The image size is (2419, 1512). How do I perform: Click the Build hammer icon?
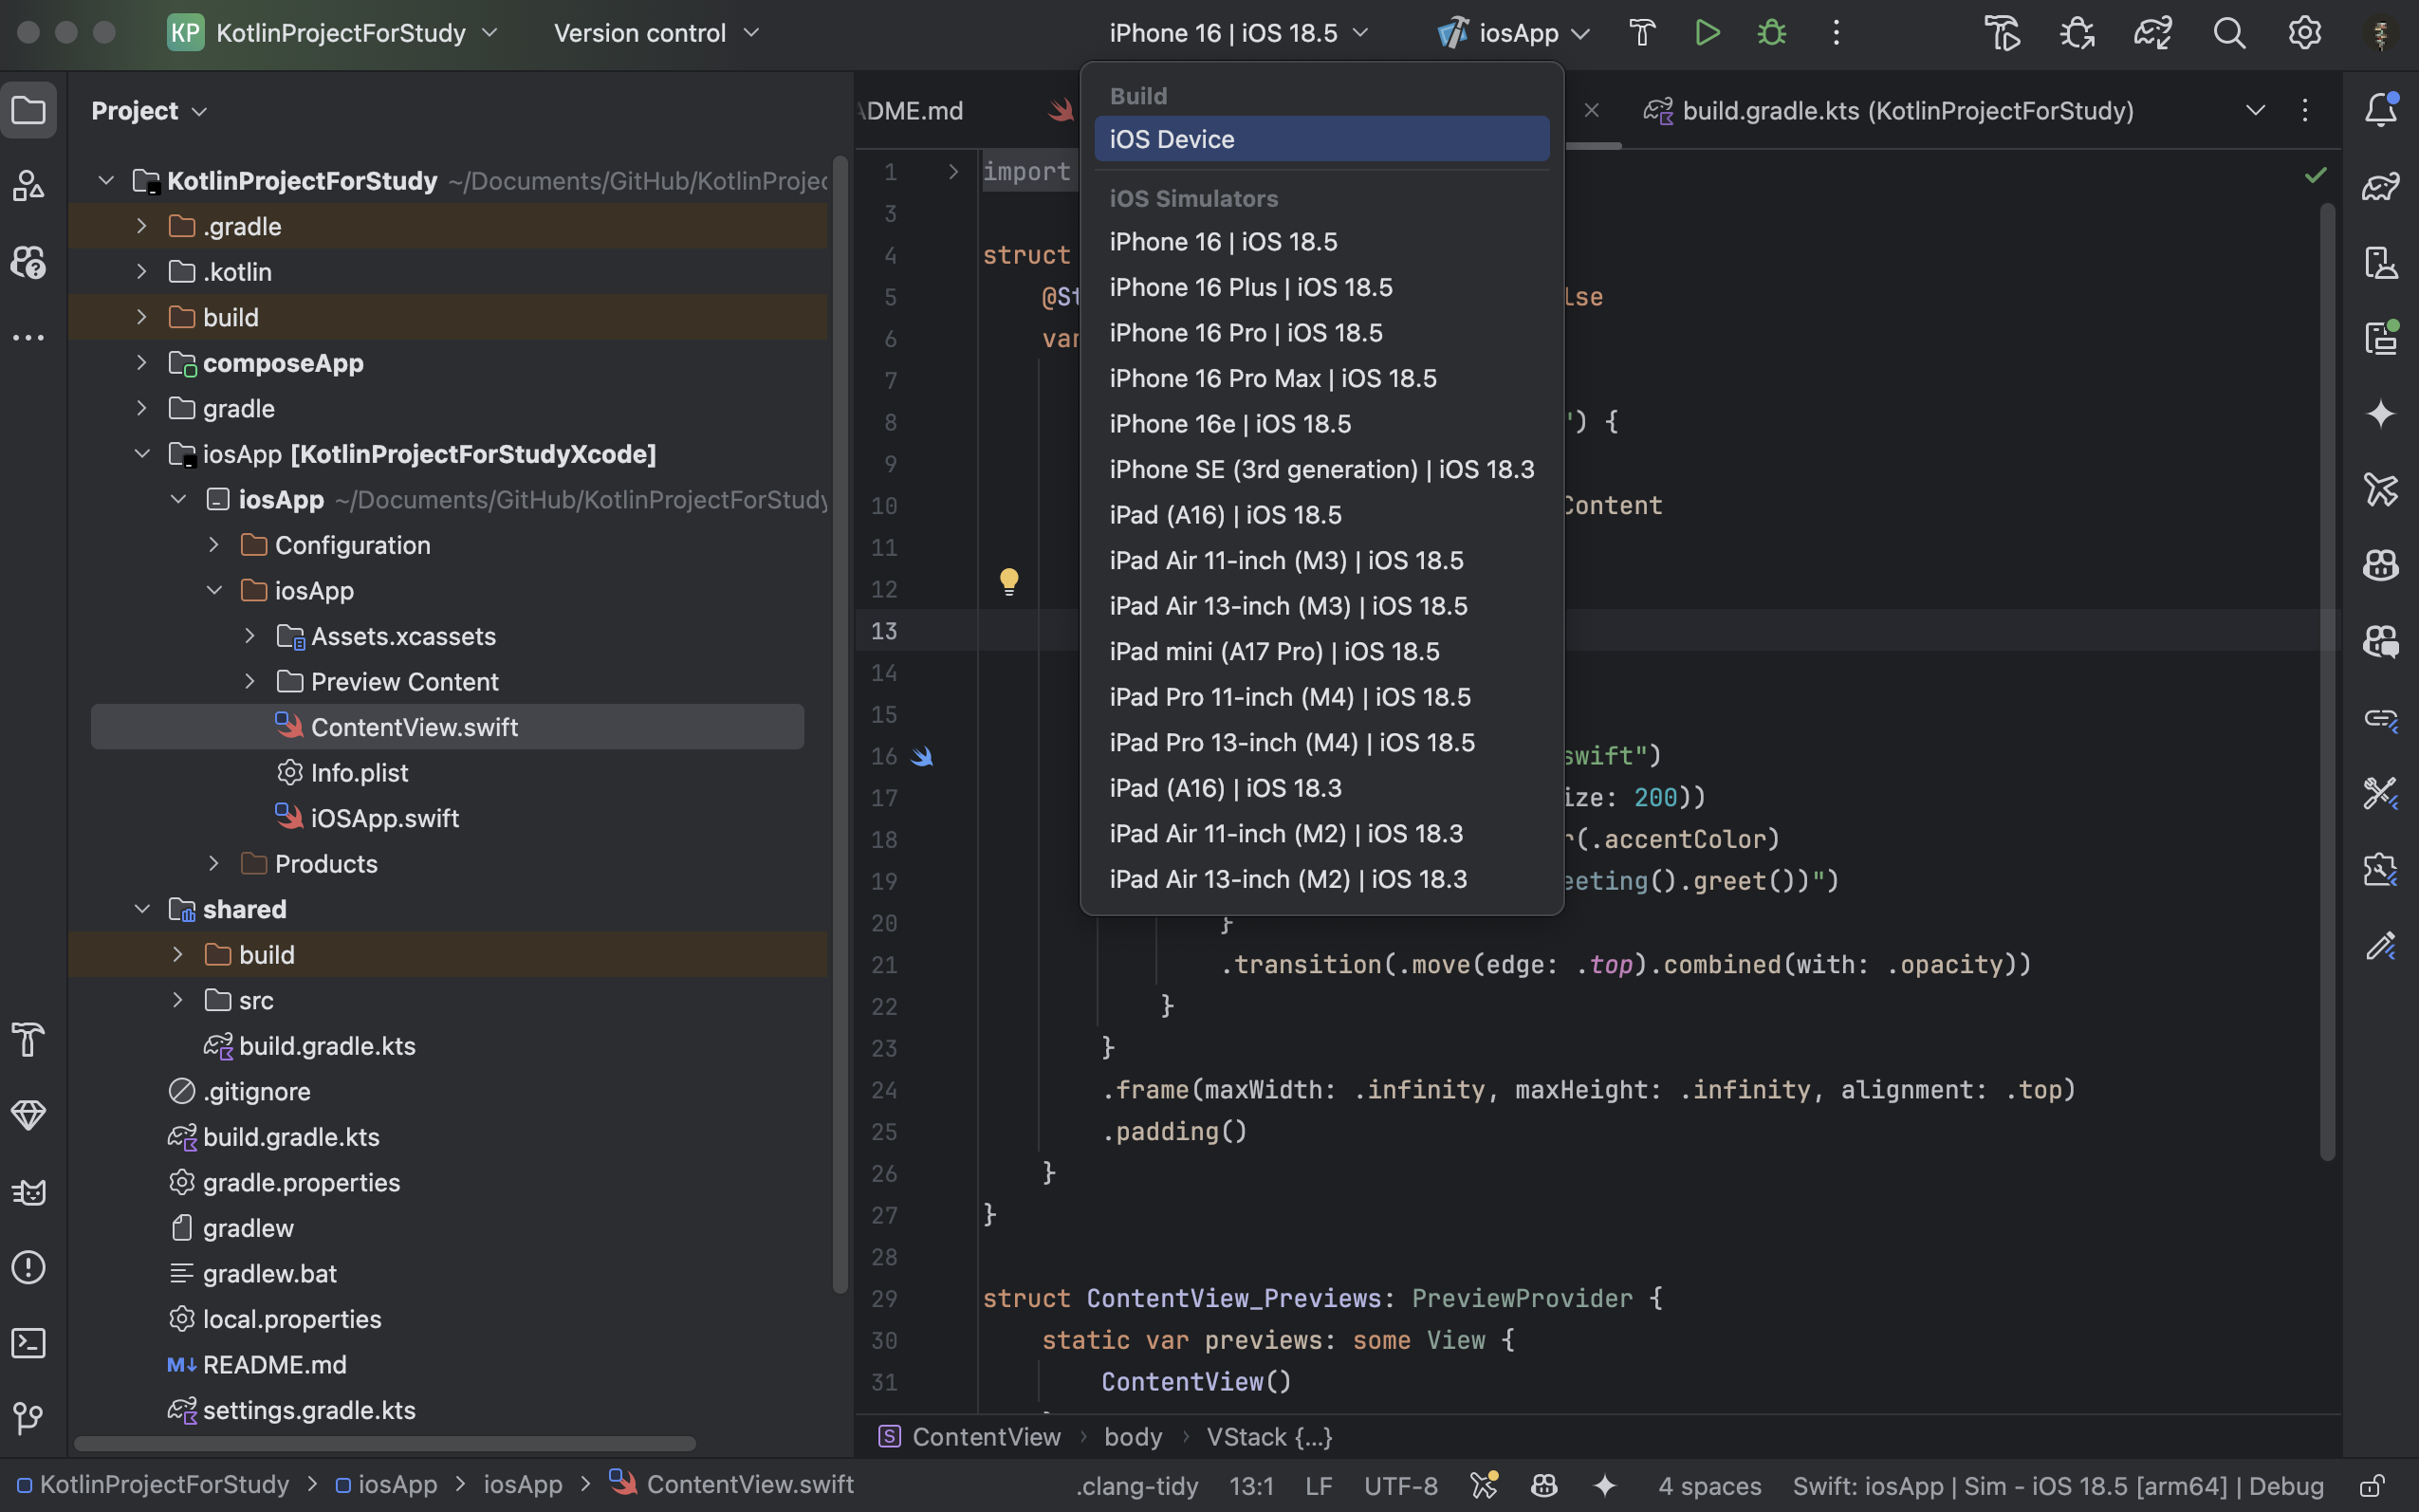click(1642, 33)
